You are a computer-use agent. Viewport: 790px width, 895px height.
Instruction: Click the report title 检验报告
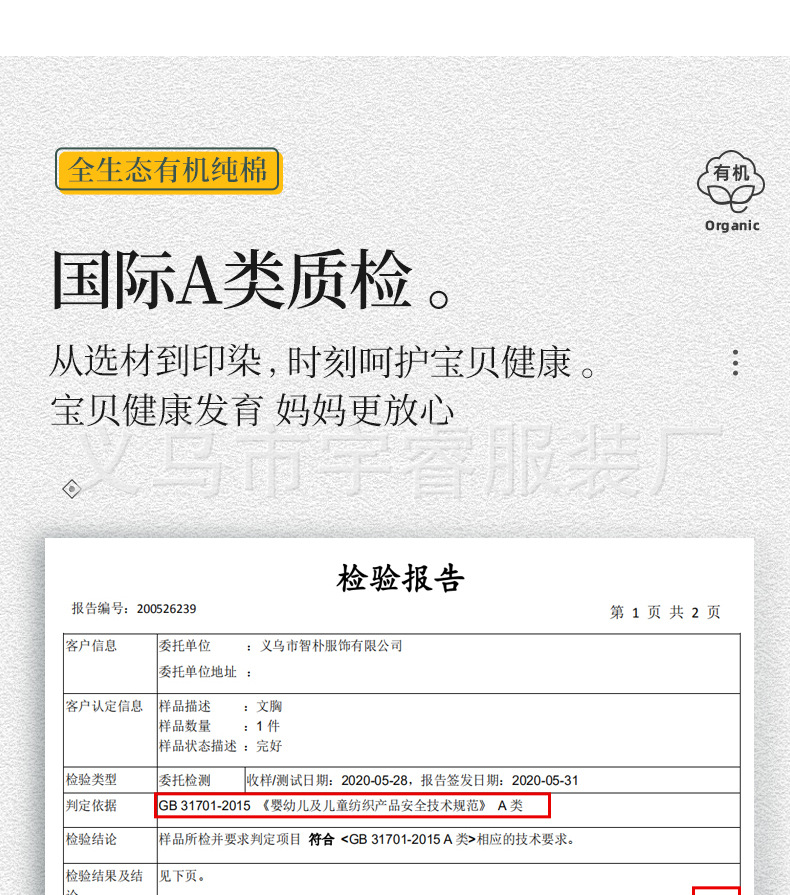400,578
